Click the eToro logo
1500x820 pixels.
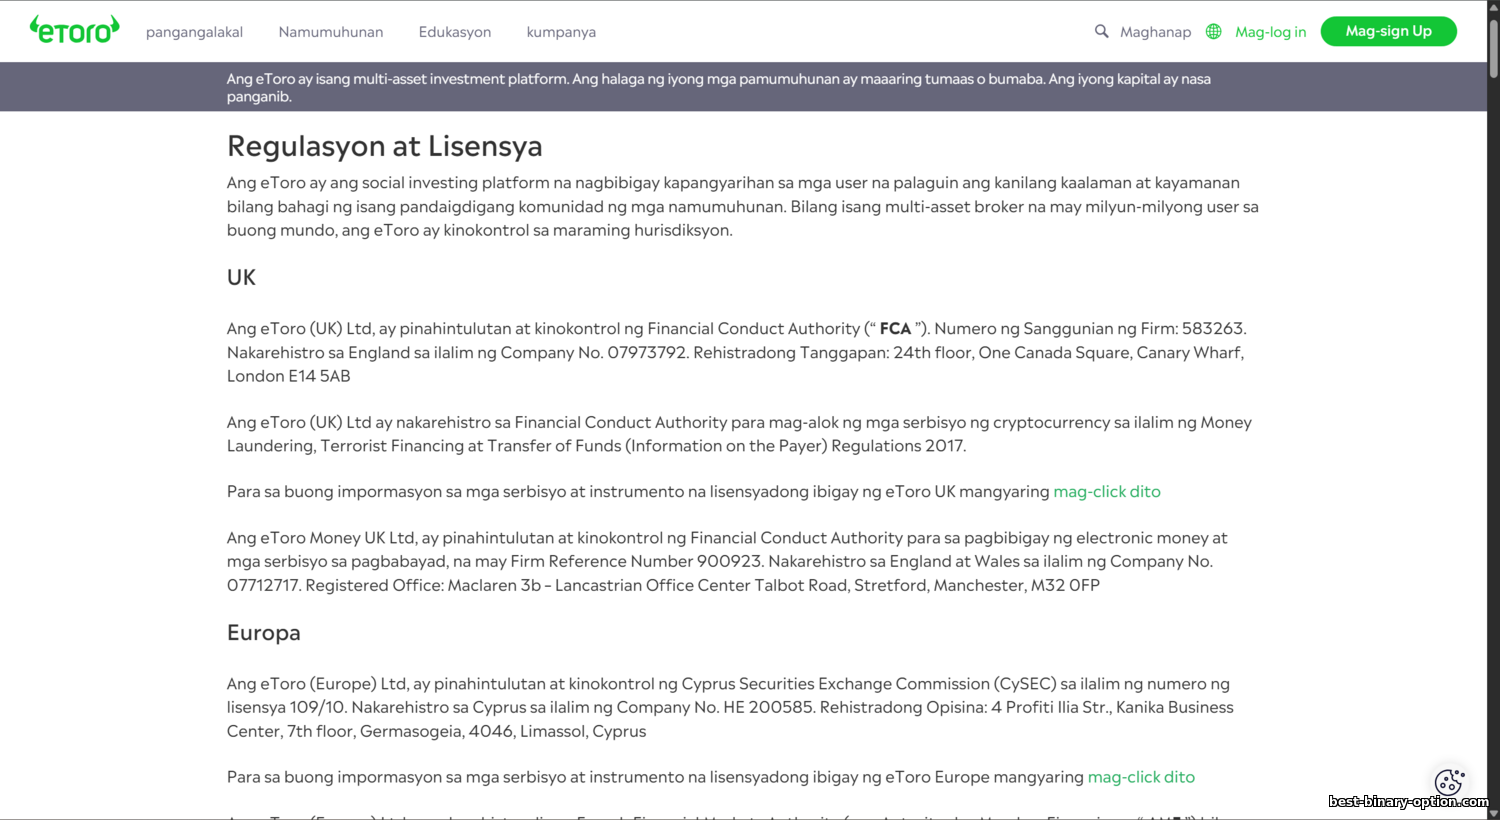(x=75, y=30)
